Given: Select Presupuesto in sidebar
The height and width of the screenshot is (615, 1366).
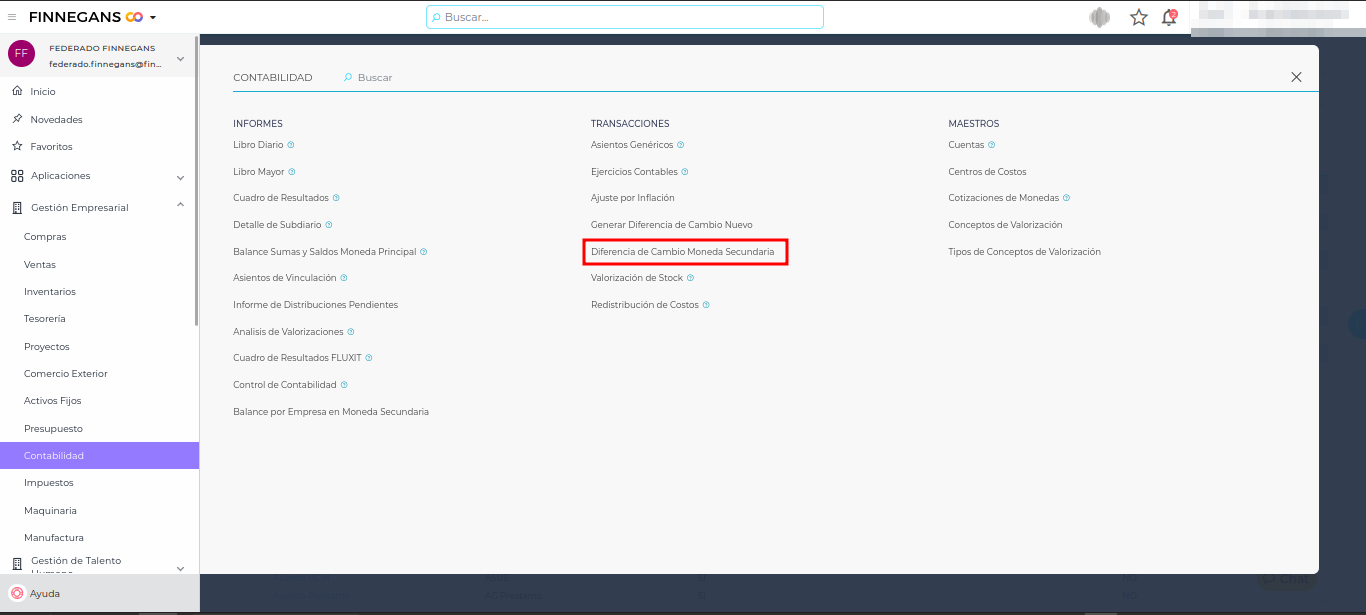Looking at the screenshot, I should pos(53,429).
